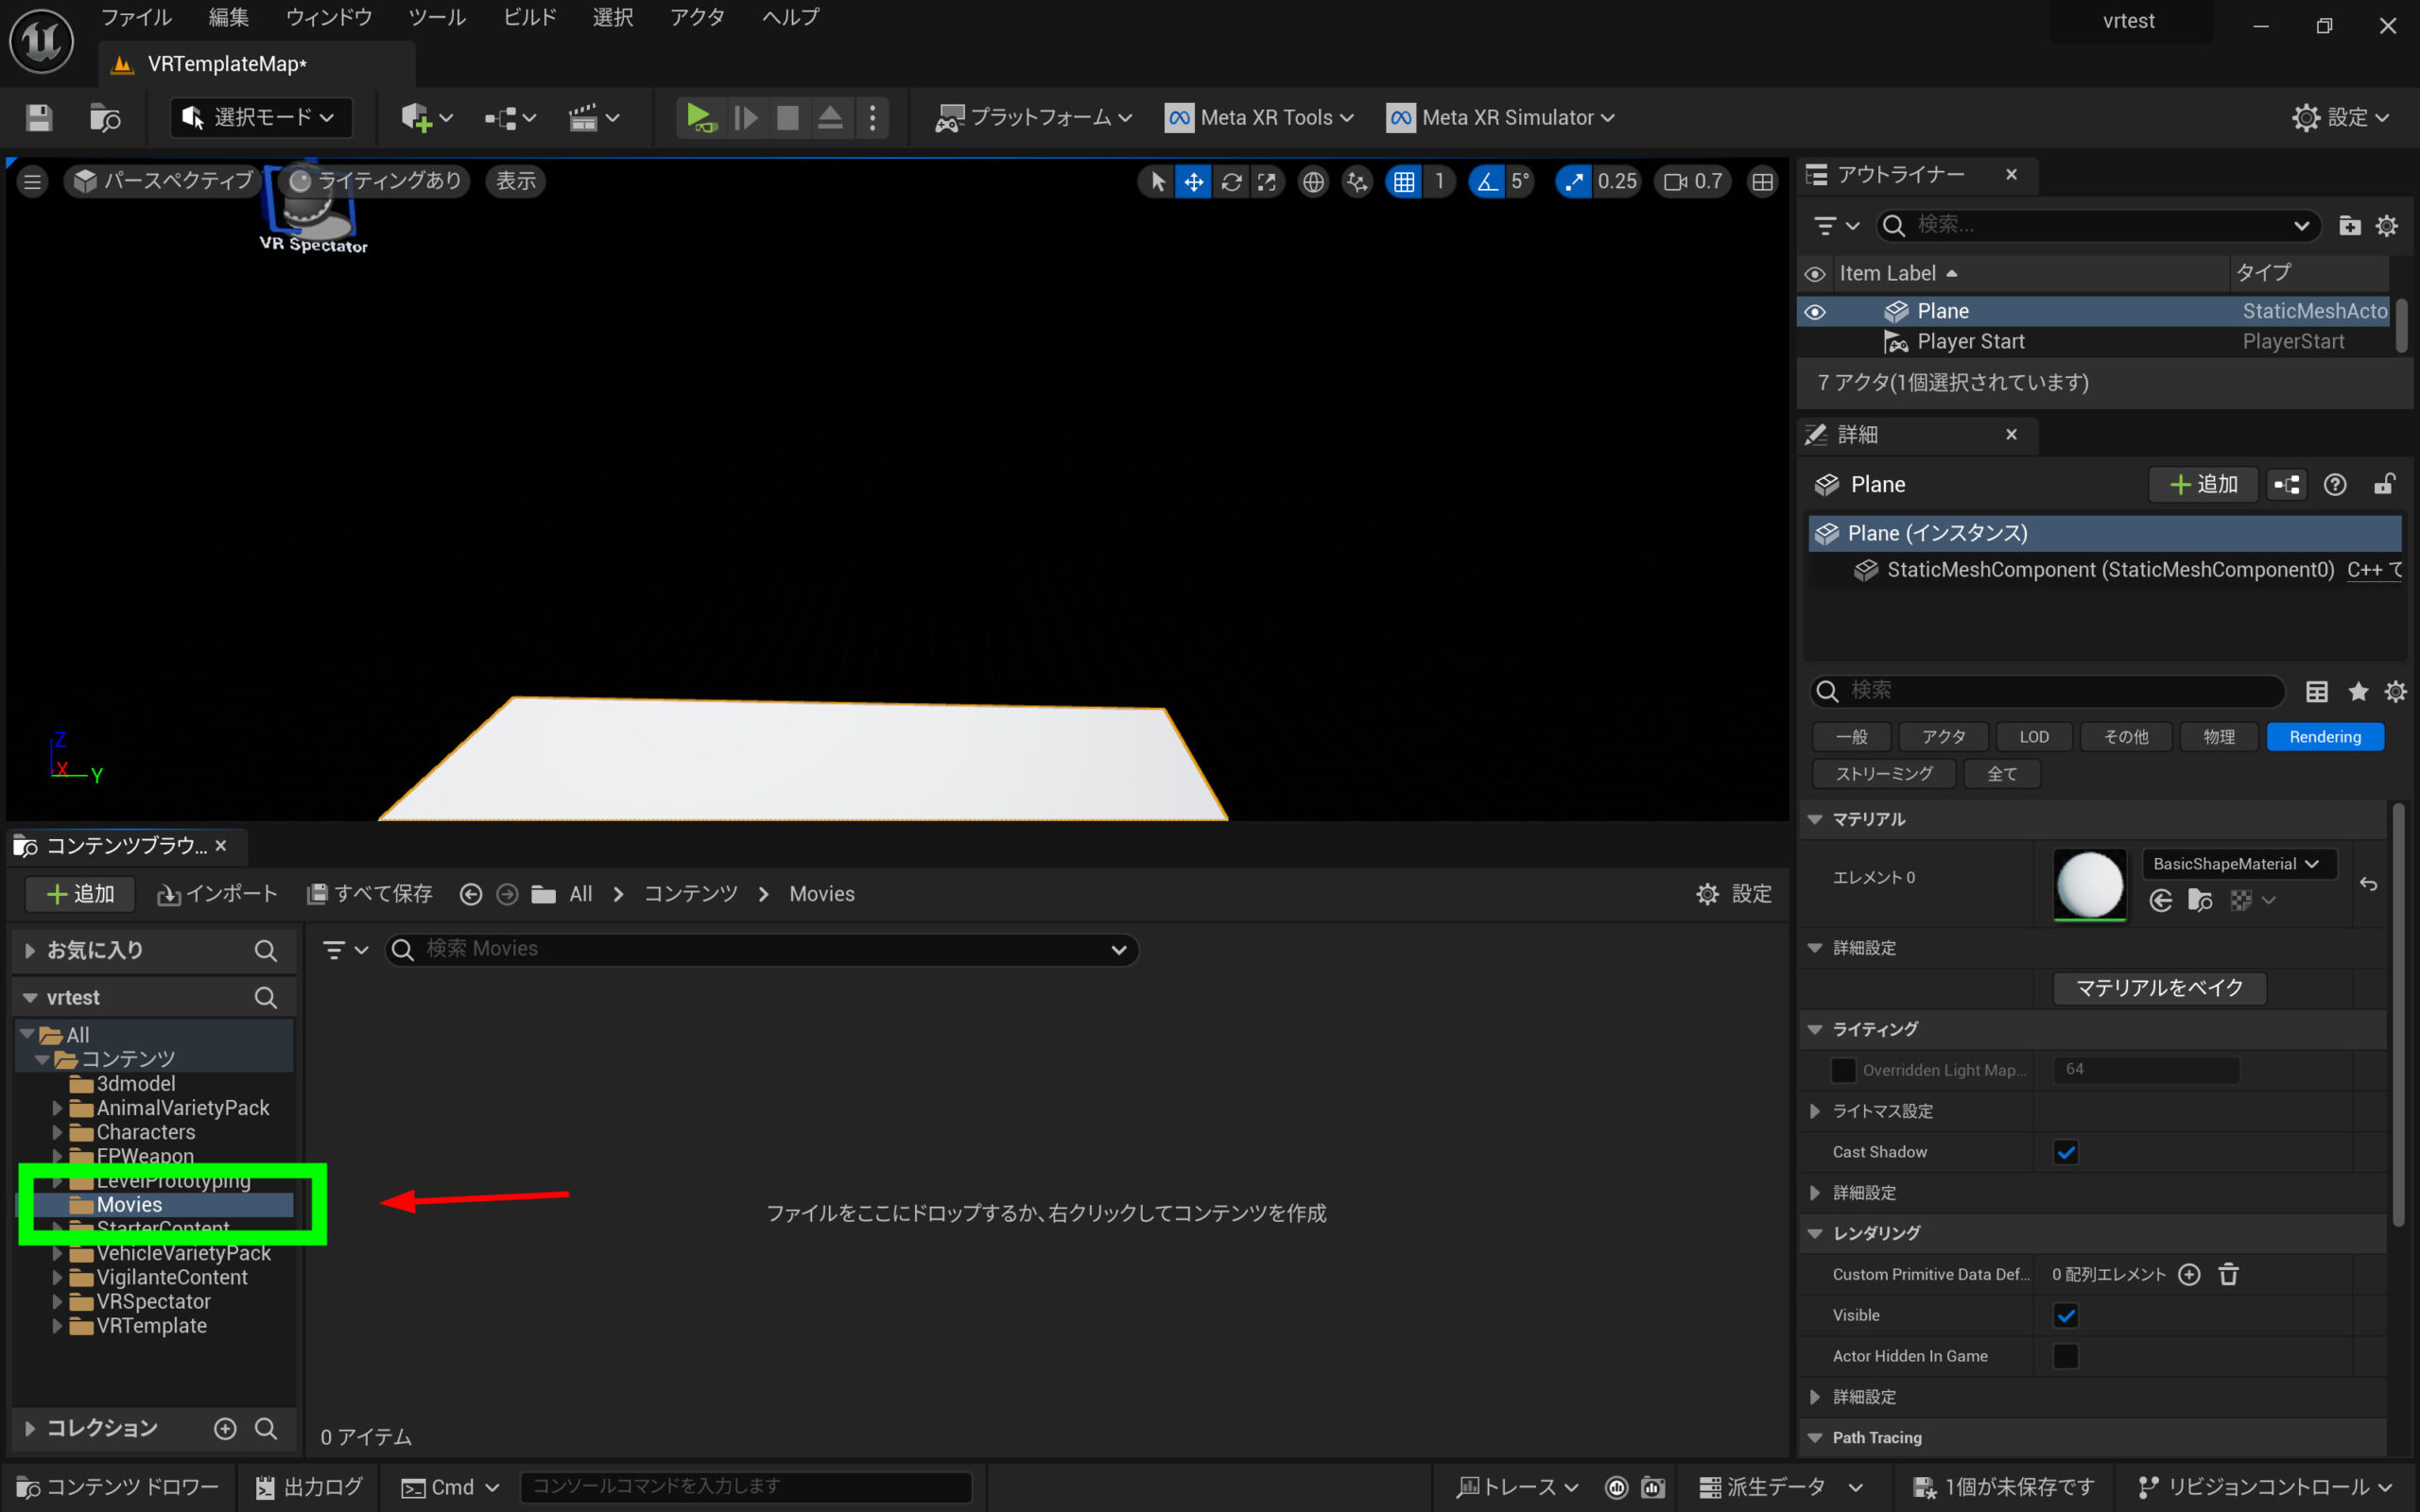Uncheck the Cast Shadow checkbox

2066,1152
